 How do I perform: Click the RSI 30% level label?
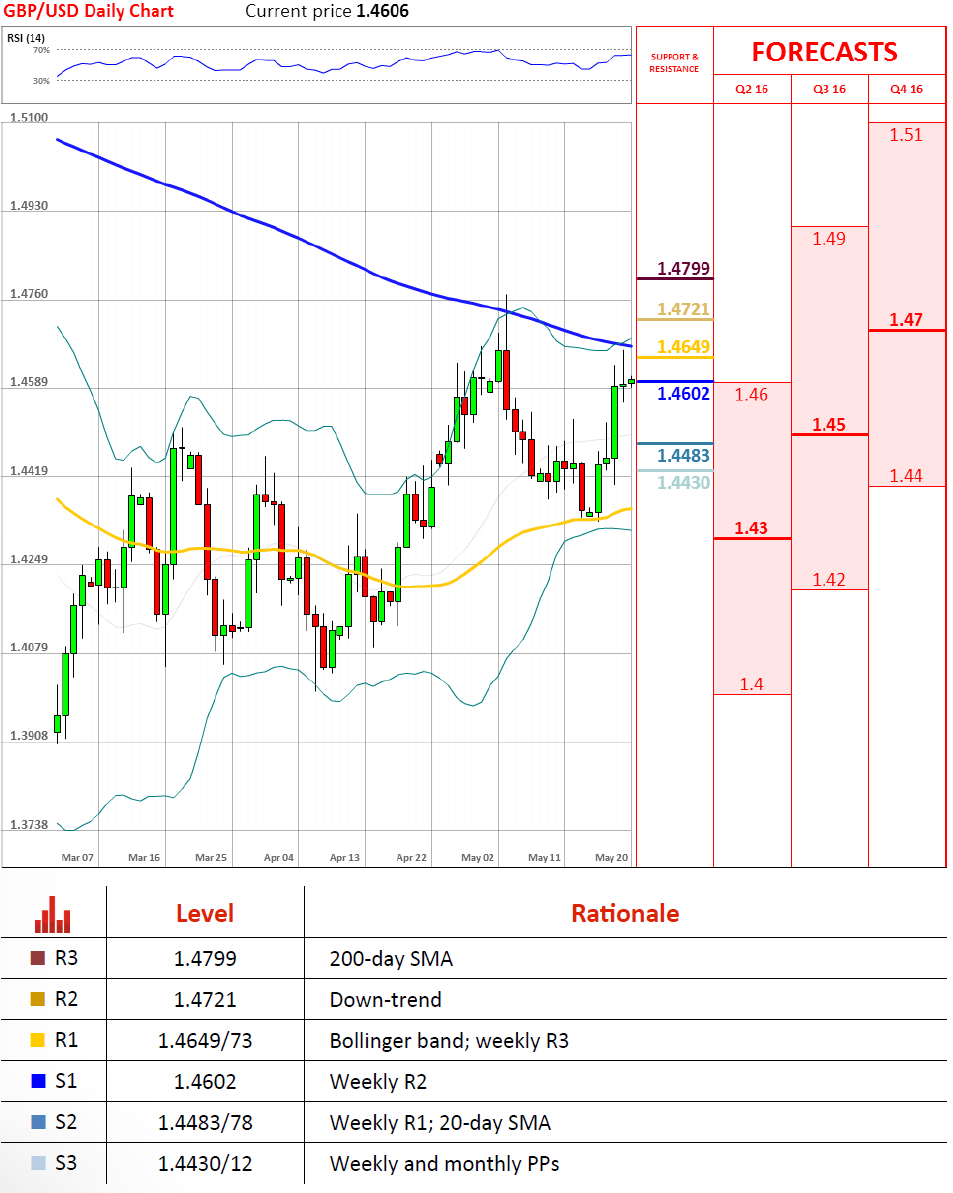click(41, 81)
